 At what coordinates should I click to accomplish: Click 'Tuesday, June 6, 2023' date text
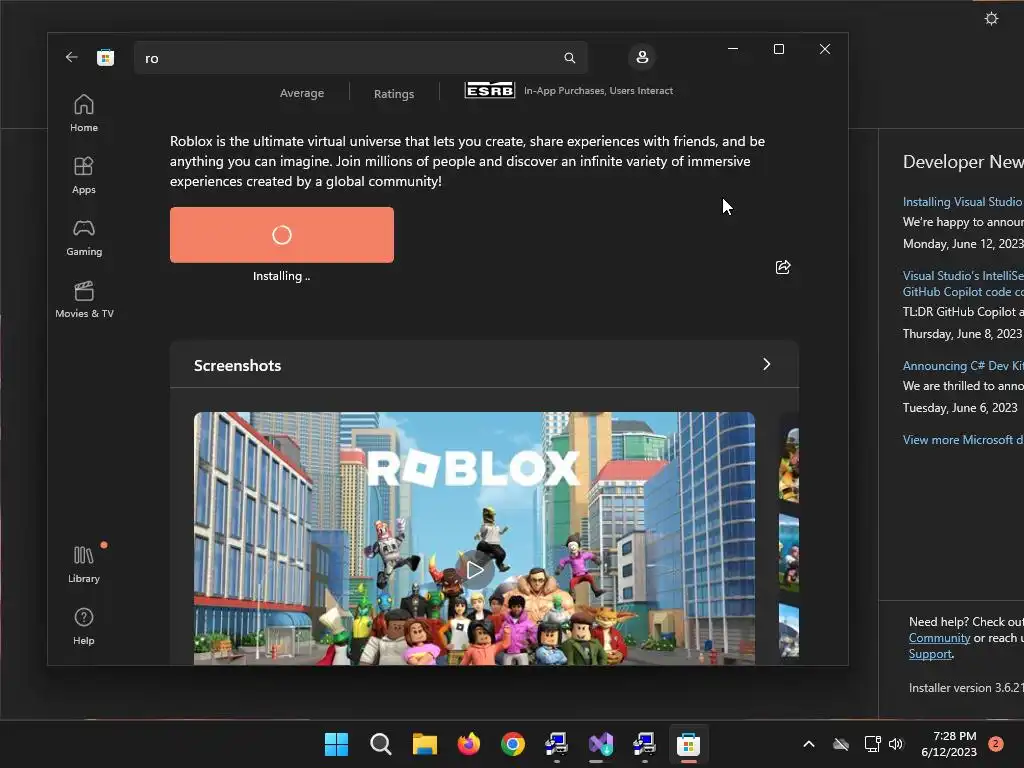pyautogui.click(x=960, y=408)
